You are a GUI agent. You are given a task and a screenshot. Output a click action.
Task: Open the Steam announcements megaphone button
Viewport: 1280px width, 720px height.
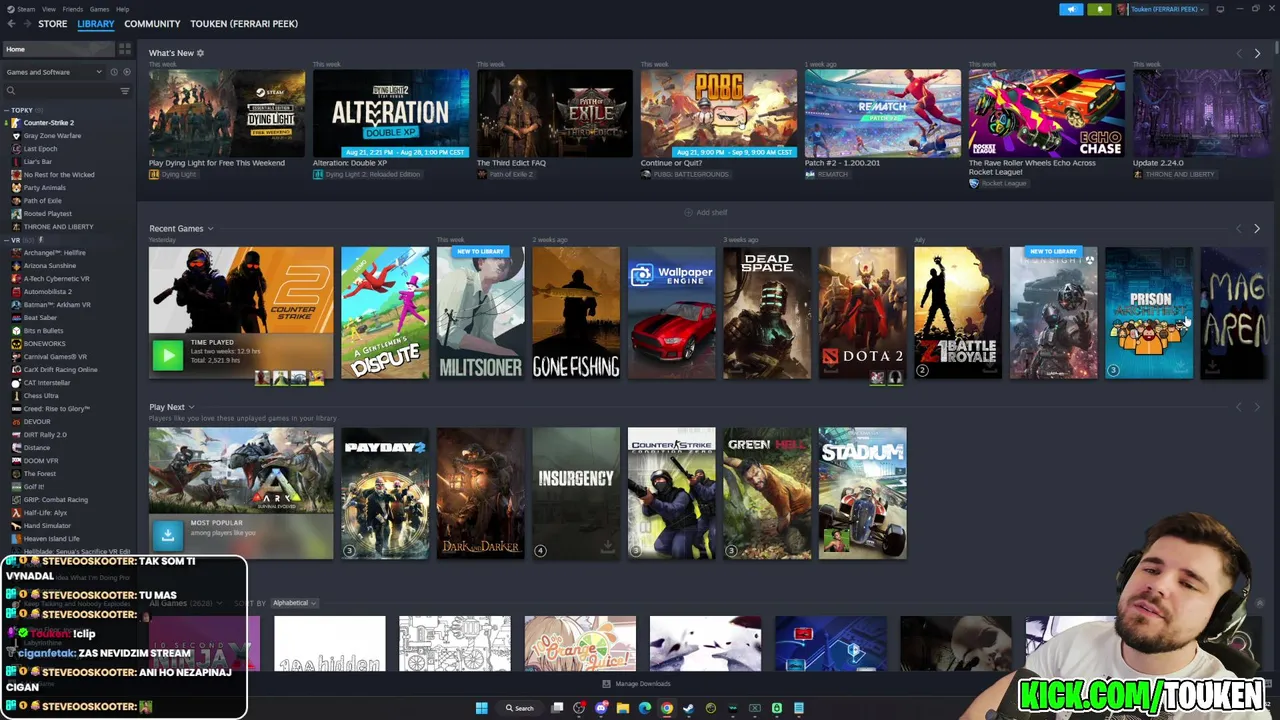coord(1071,9)
